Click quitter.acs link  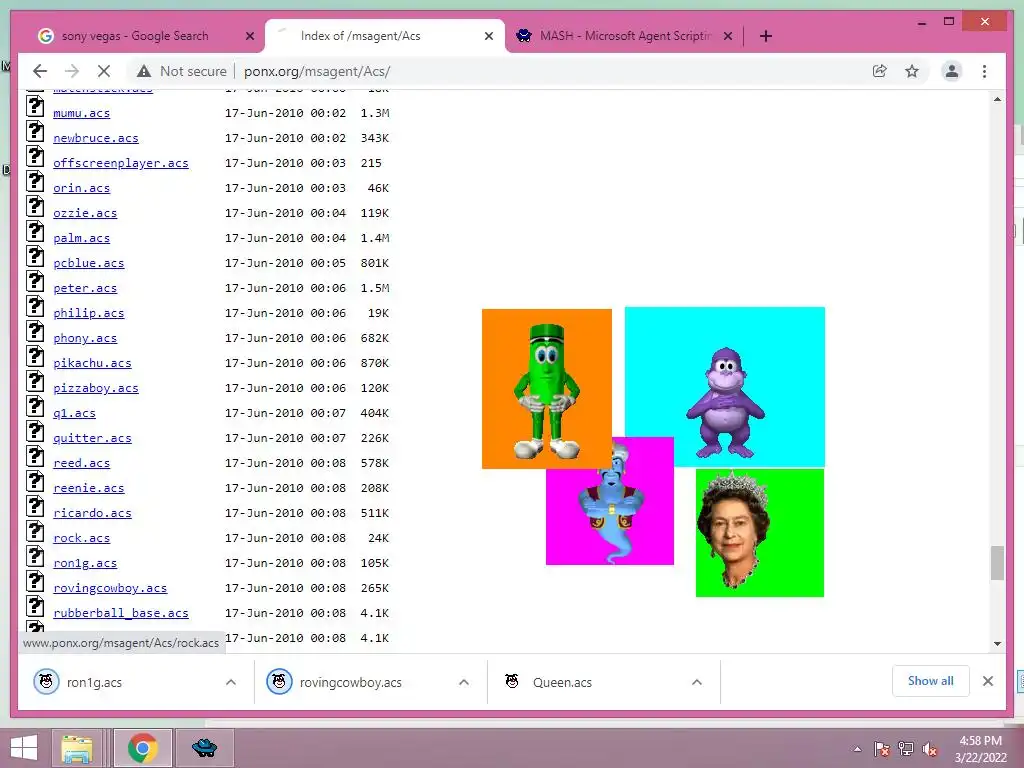[92, 438]
